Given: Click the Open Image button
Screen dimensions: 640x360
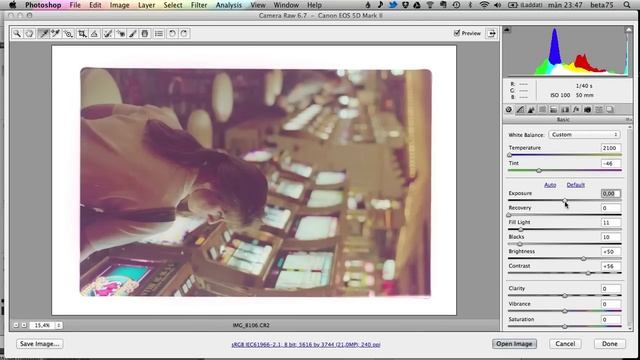Looking at the screenshot, I should click(514, 344).
